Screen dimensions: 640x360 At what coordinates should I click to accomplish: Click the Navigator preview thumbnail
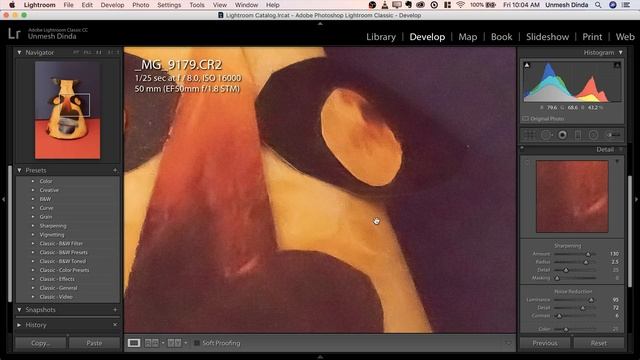coord(67,110)
